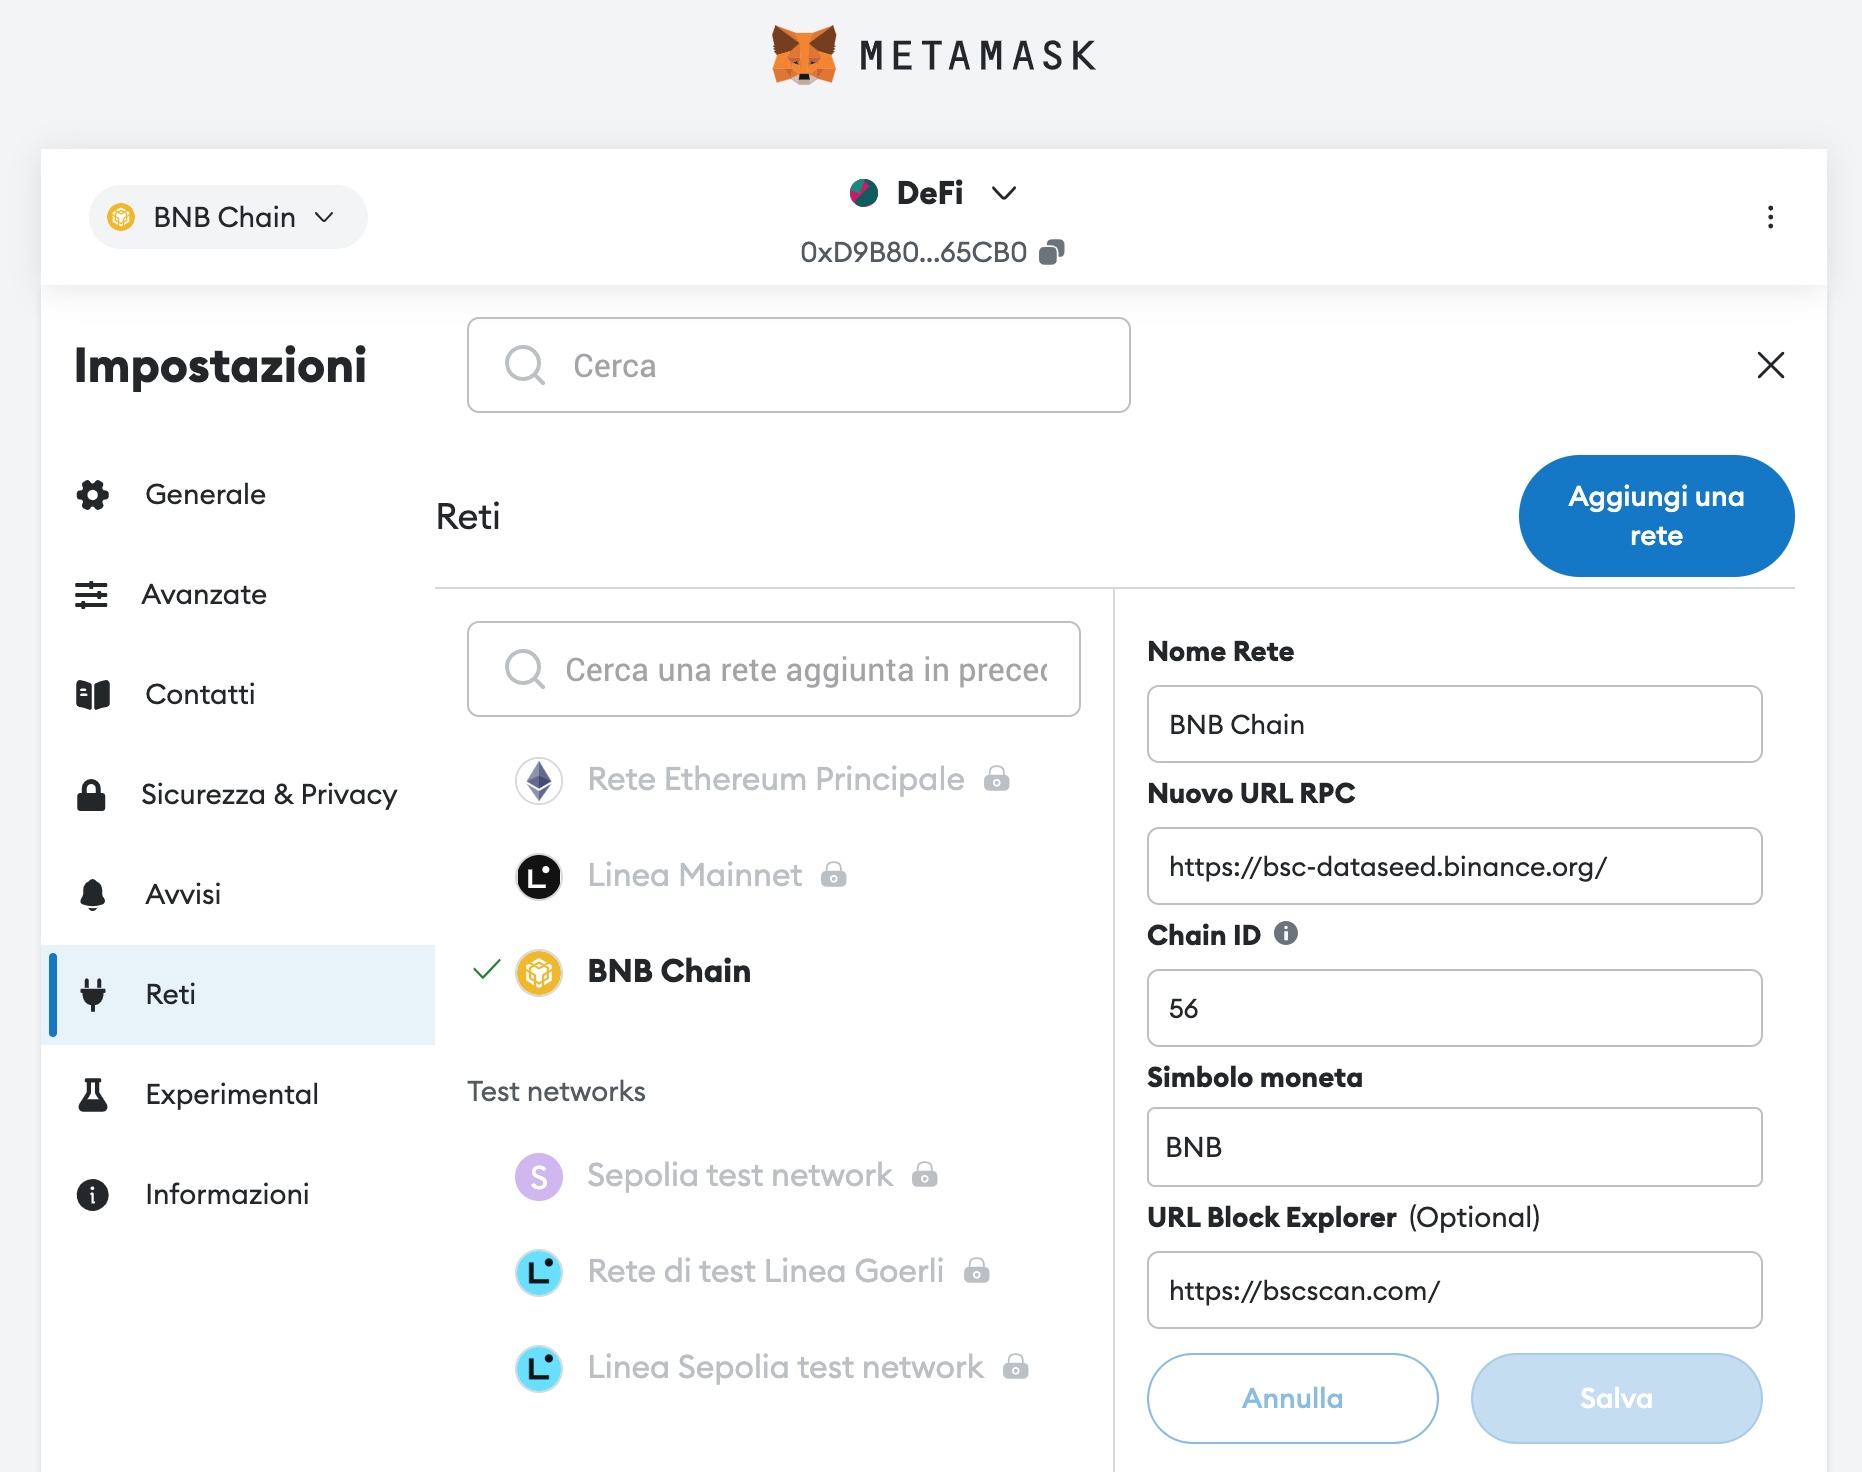Select BNB Chain in the network list
The image size is (1862, 1472).
[669, 971]
